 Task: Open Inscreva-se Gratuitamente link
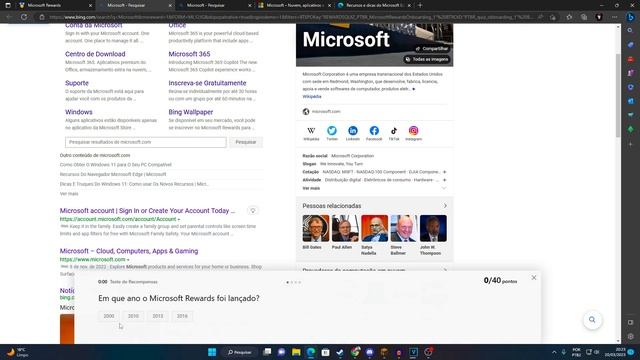coord(207,83)
